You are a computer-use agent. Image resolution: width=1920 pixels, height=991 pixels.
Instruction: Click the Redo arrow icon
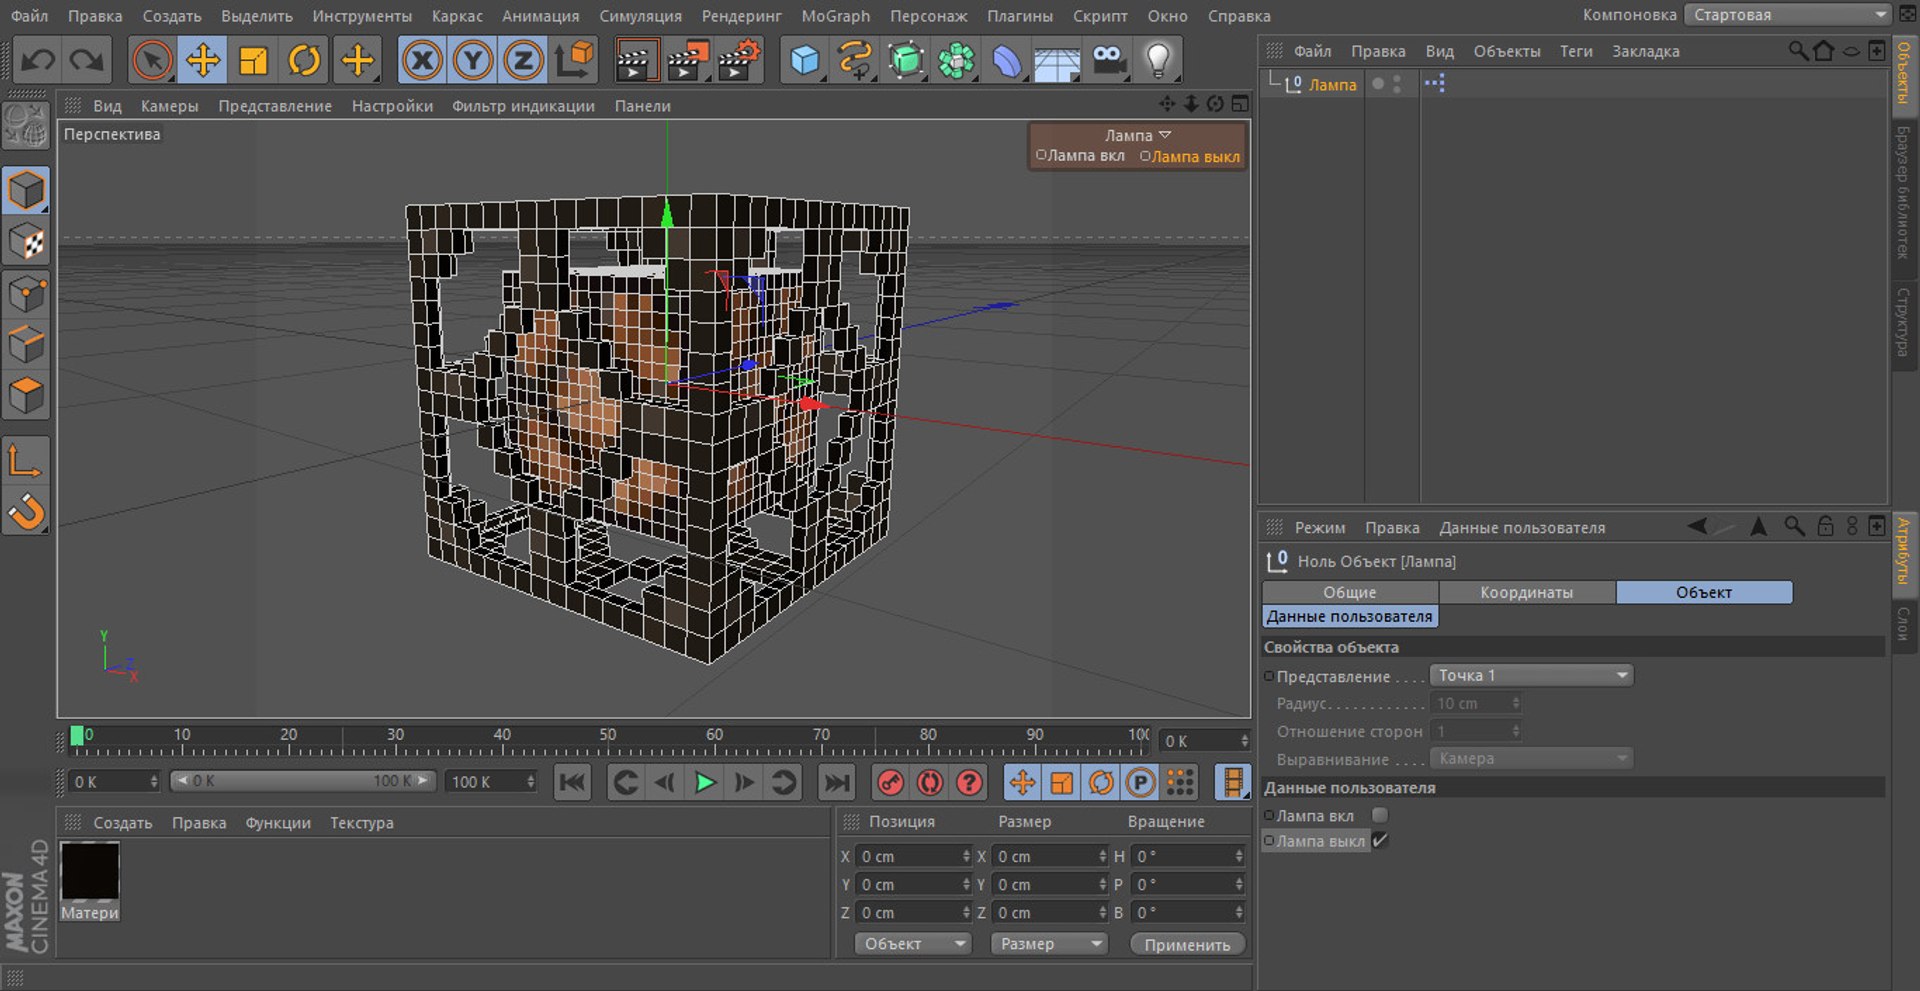pyautogui.click(x=87, y=61)
